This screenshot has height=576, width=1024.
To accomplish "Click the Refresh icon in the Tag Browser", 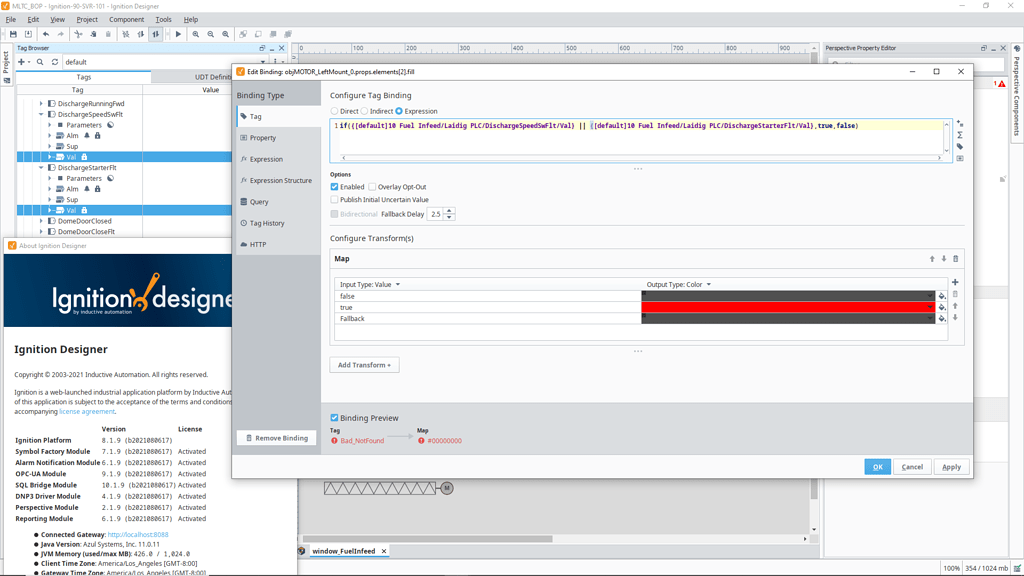I will 55,62.
